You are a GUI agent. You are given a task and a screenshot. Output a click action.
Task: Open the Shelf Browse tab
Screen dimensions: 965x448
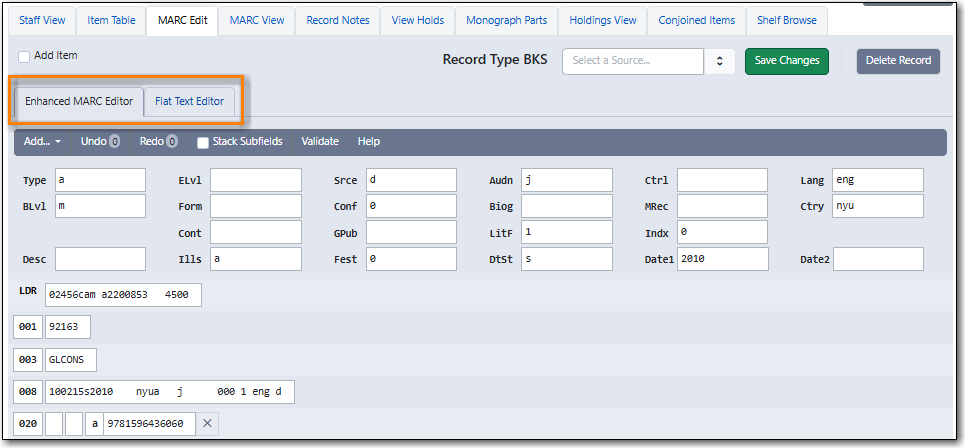point(786,20)
